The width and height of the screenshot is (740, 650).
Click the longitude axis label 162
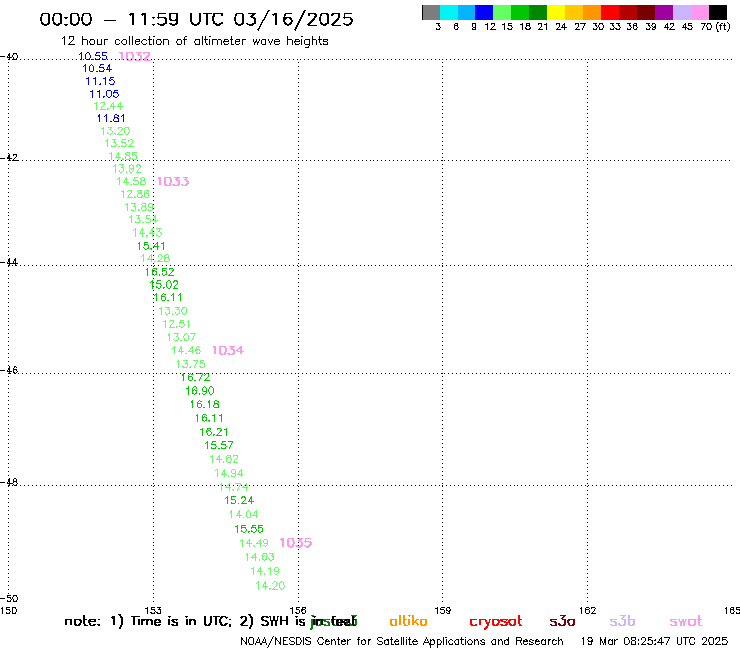point(588,610)
